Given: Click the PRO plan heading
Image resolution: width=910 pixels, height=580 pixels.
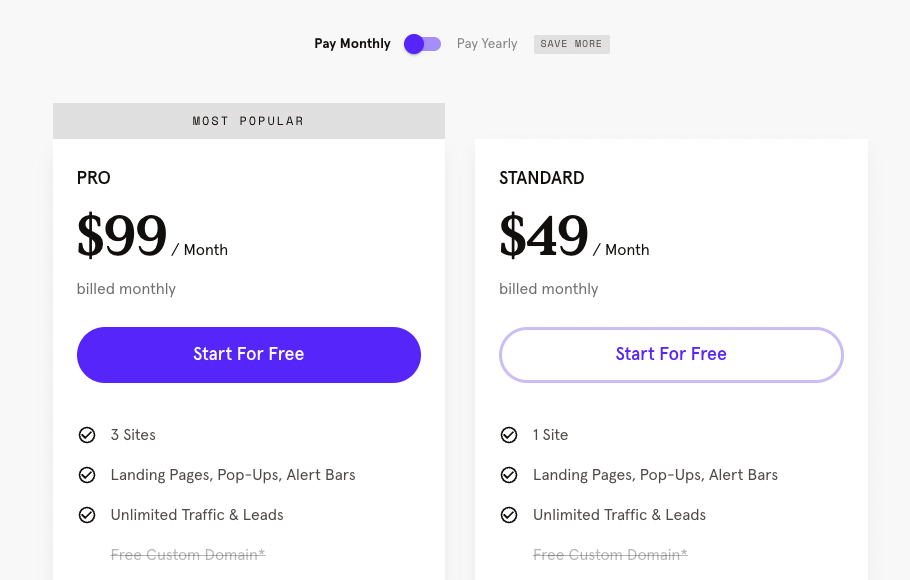Looking at the screenshot, I should (93, 178).
